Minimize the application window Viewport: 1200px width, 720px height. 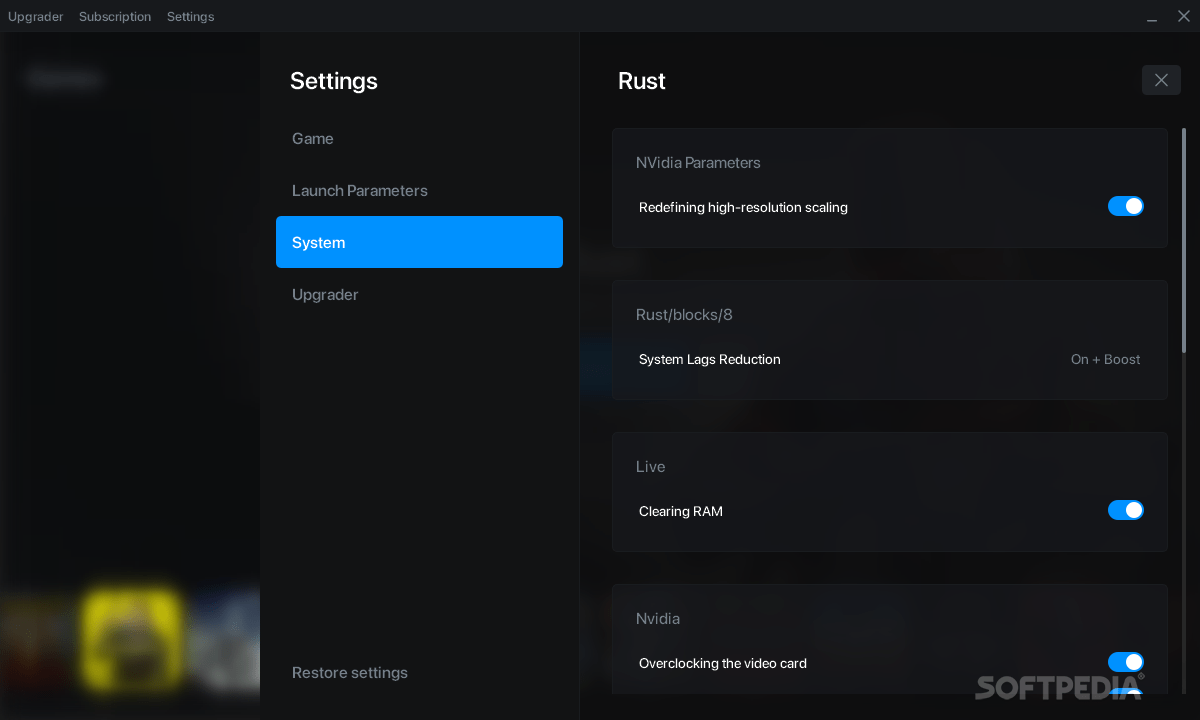(1153, 17)
